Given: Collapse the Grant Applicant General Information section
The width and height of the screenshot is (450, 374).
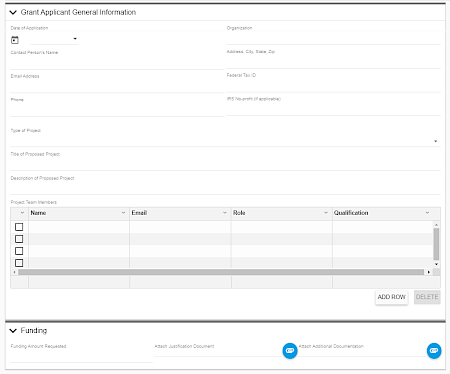Looking at the screenshot, I should point(13,12).
